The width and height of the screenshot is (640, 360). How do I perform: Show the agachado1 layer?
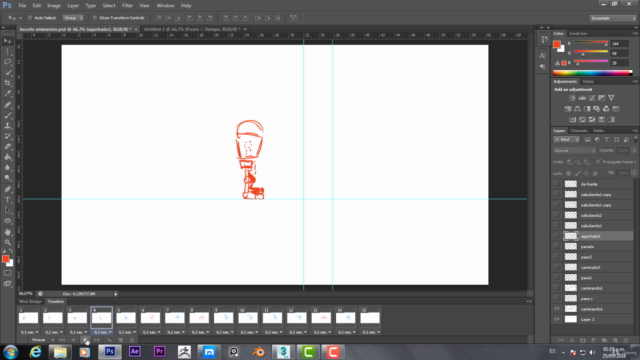pyautogui.click(x=557, y=236)
